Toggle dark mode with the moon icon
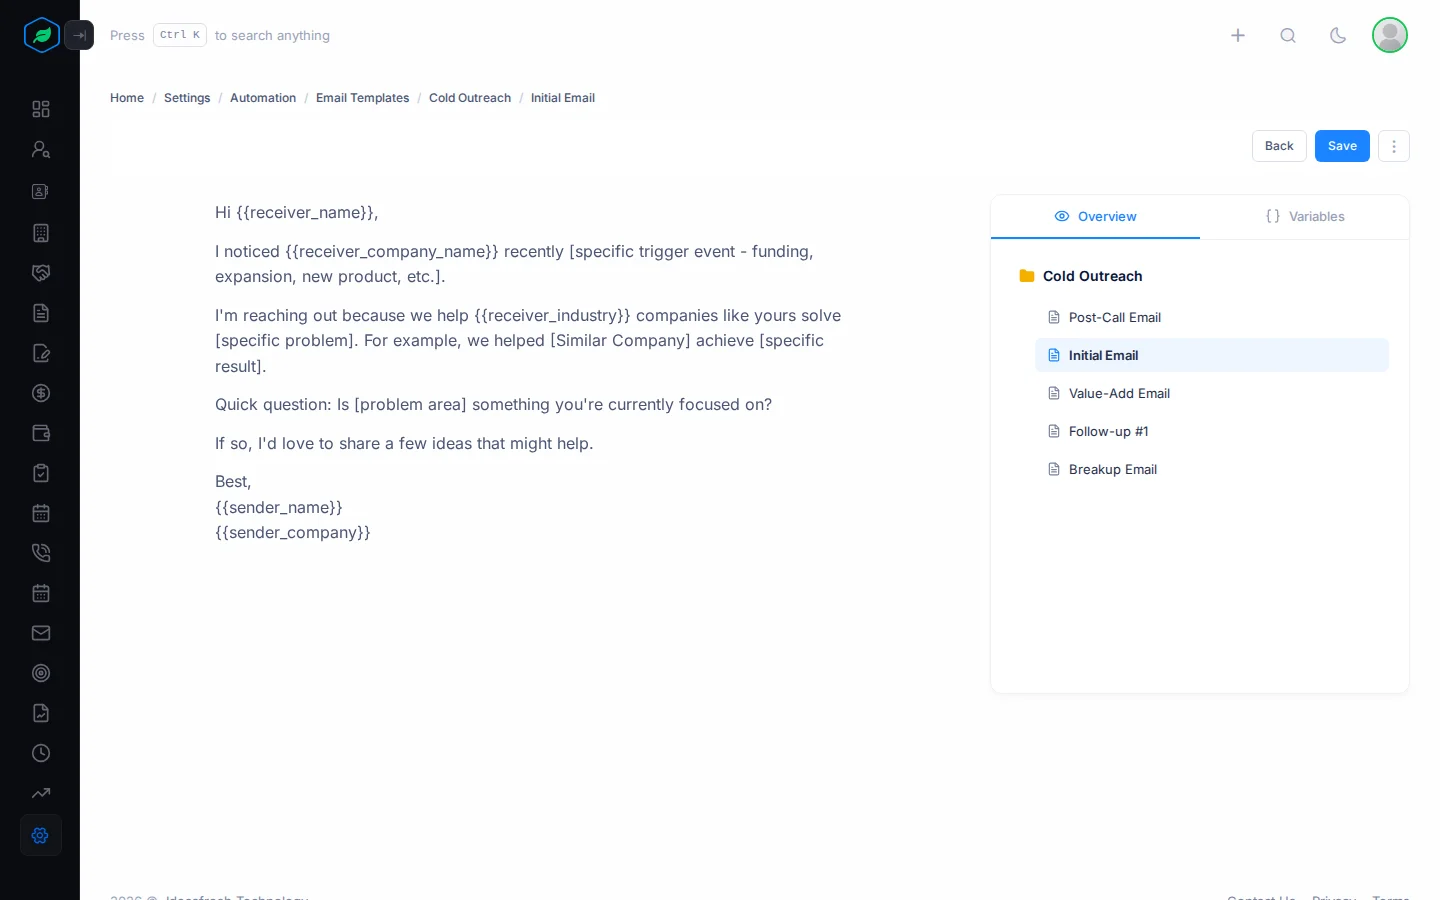The width and height of the screenshot is (1440, 900). pyautogui.click(x=1338, y=35)
